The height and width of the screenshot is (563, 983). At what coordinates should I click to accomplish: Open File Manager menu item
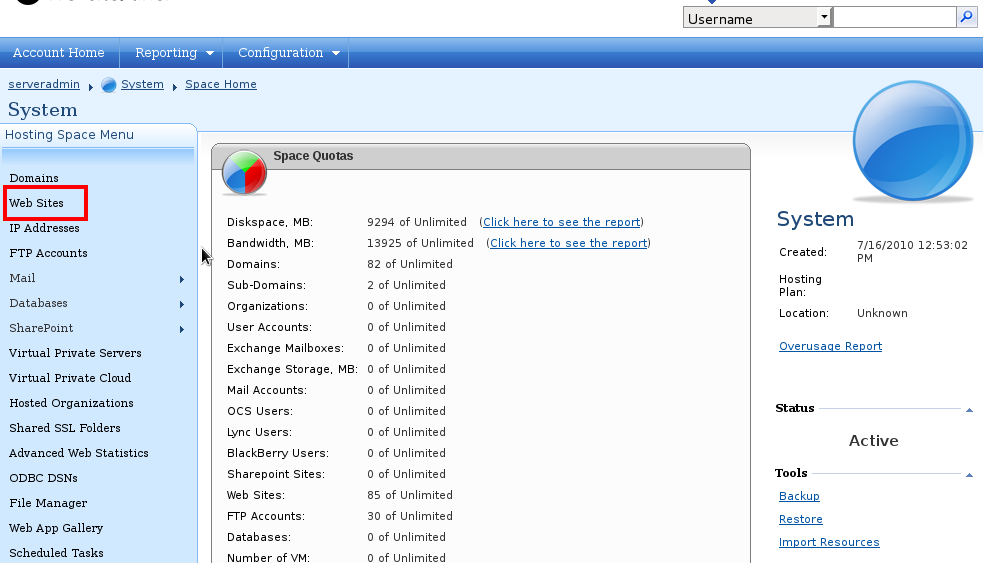48,503
